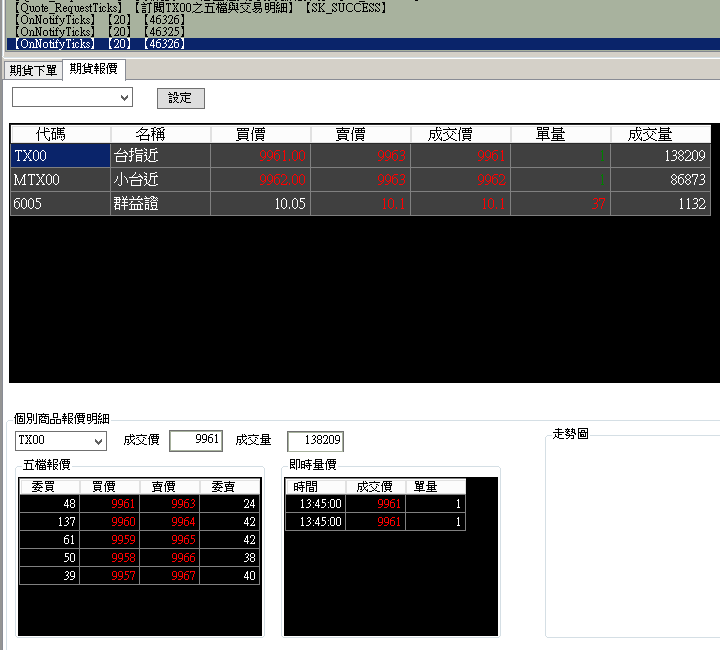Screen dimensions: 720x650
Task: Click the quote table 買價 column header
Action: tap(260, 134)
